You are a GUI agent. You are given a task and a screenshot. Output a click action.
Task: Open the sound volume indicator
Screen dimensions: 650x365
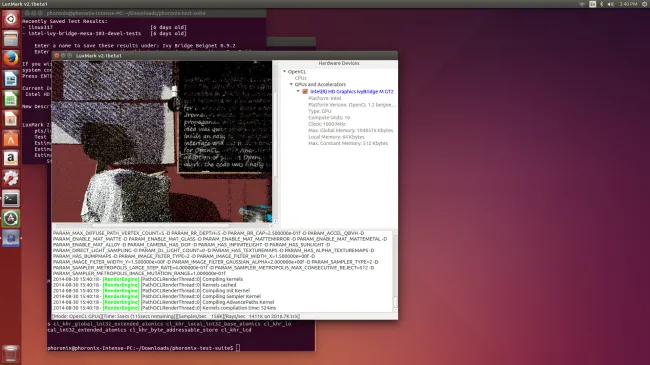pyautogui.click(x=611, y=4)
